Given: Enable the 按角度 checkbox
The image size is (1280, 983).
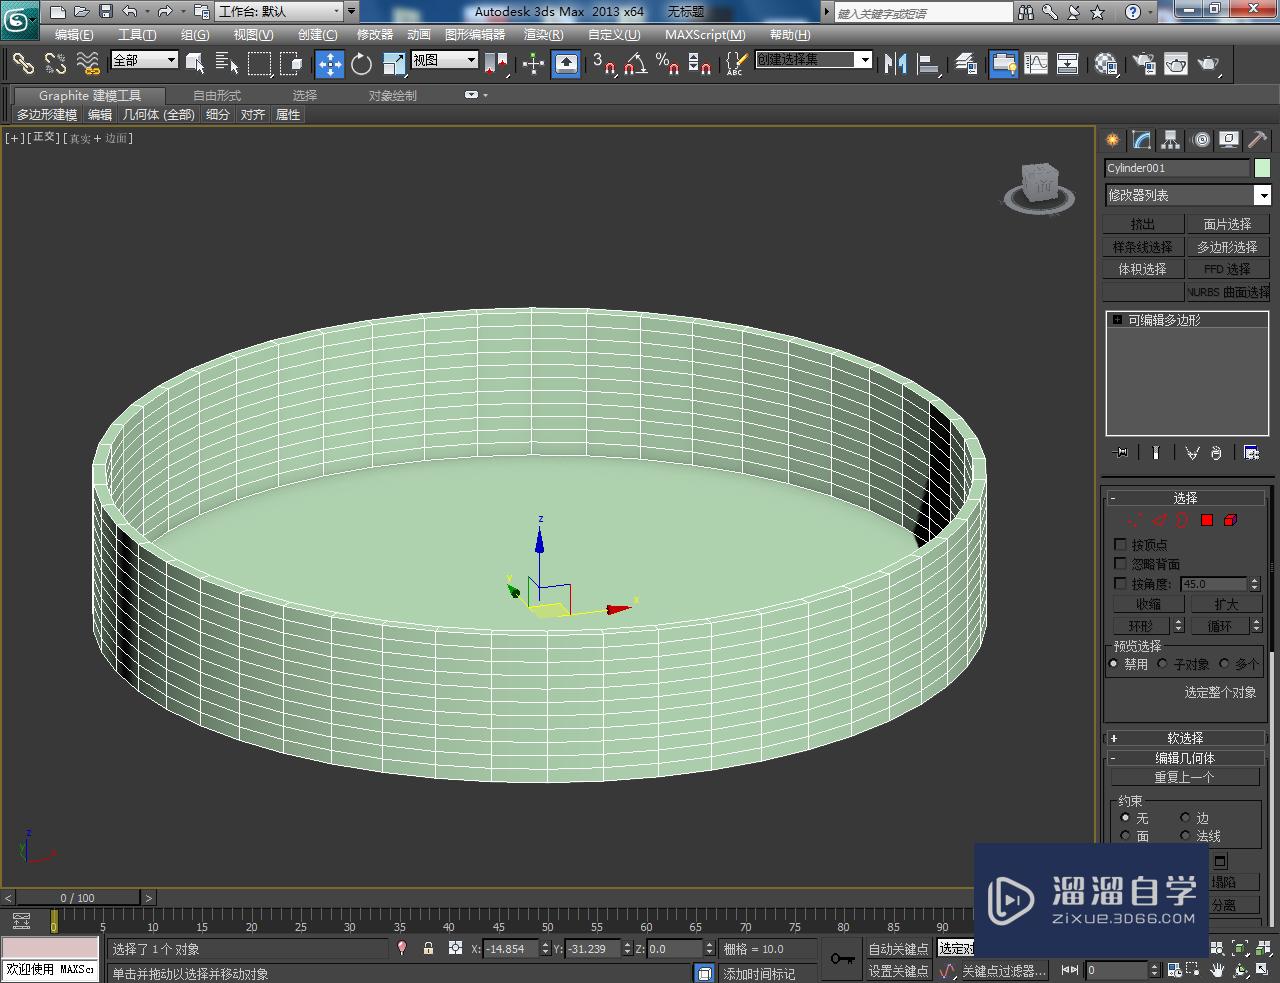Looking at the screenshot, I should [1120, 583].
